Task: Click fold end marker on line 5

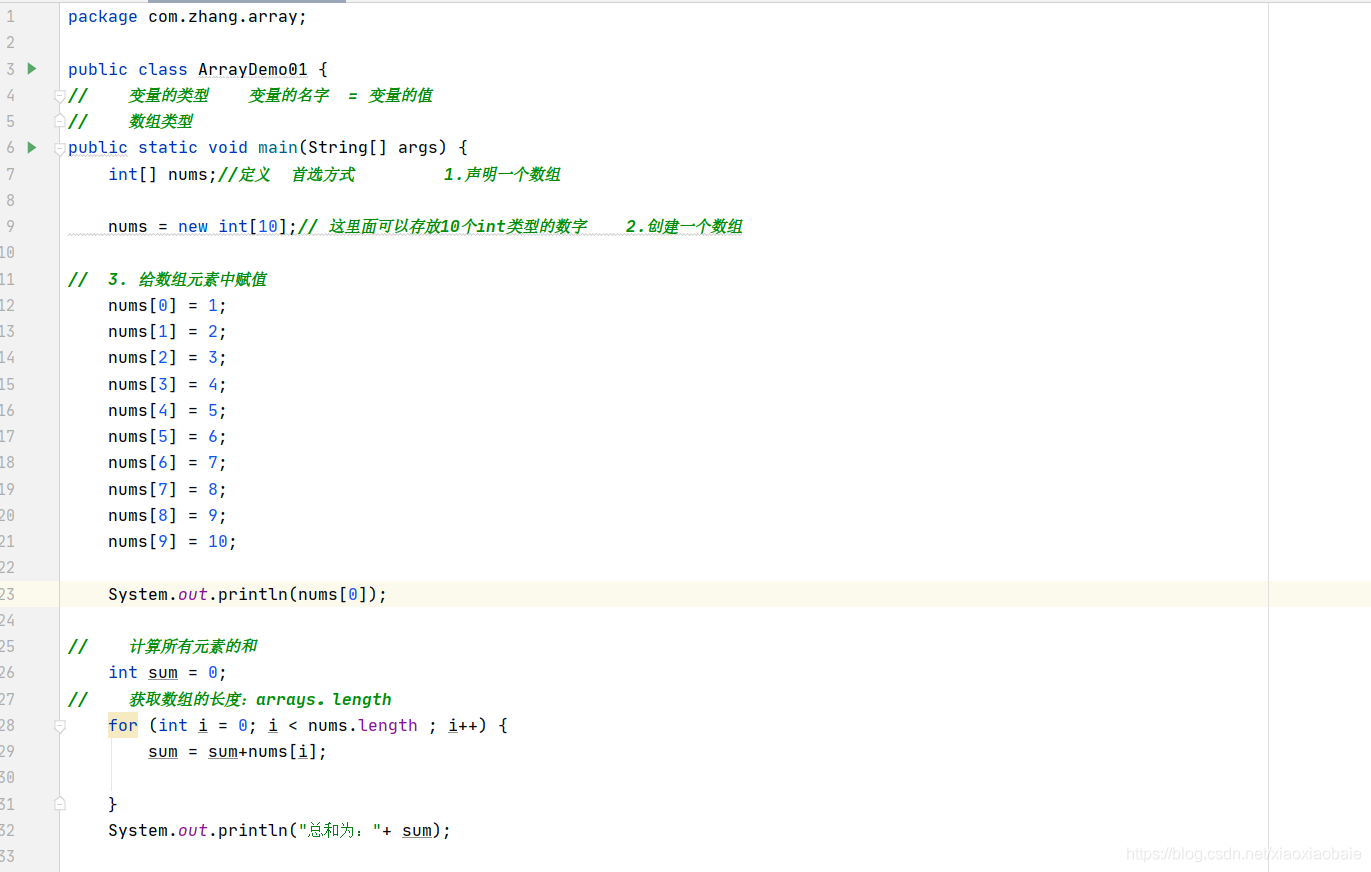Action: pyautogui.click(x=60, y=121)
